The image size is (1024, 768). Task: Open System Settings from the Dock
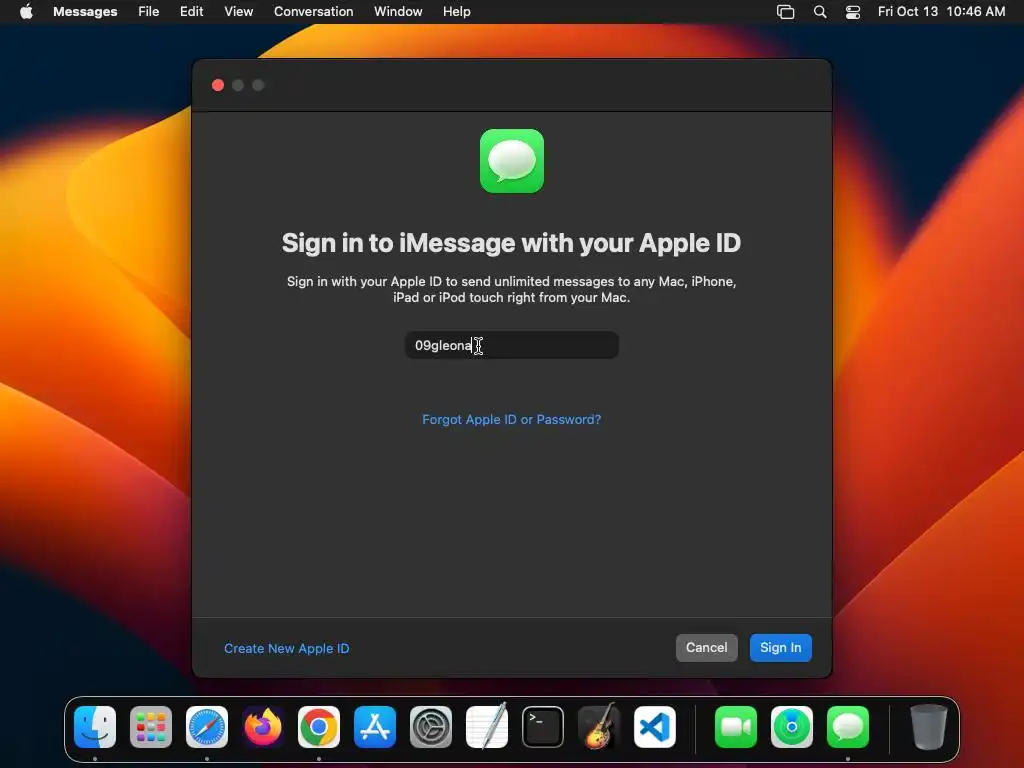(431, 726)
